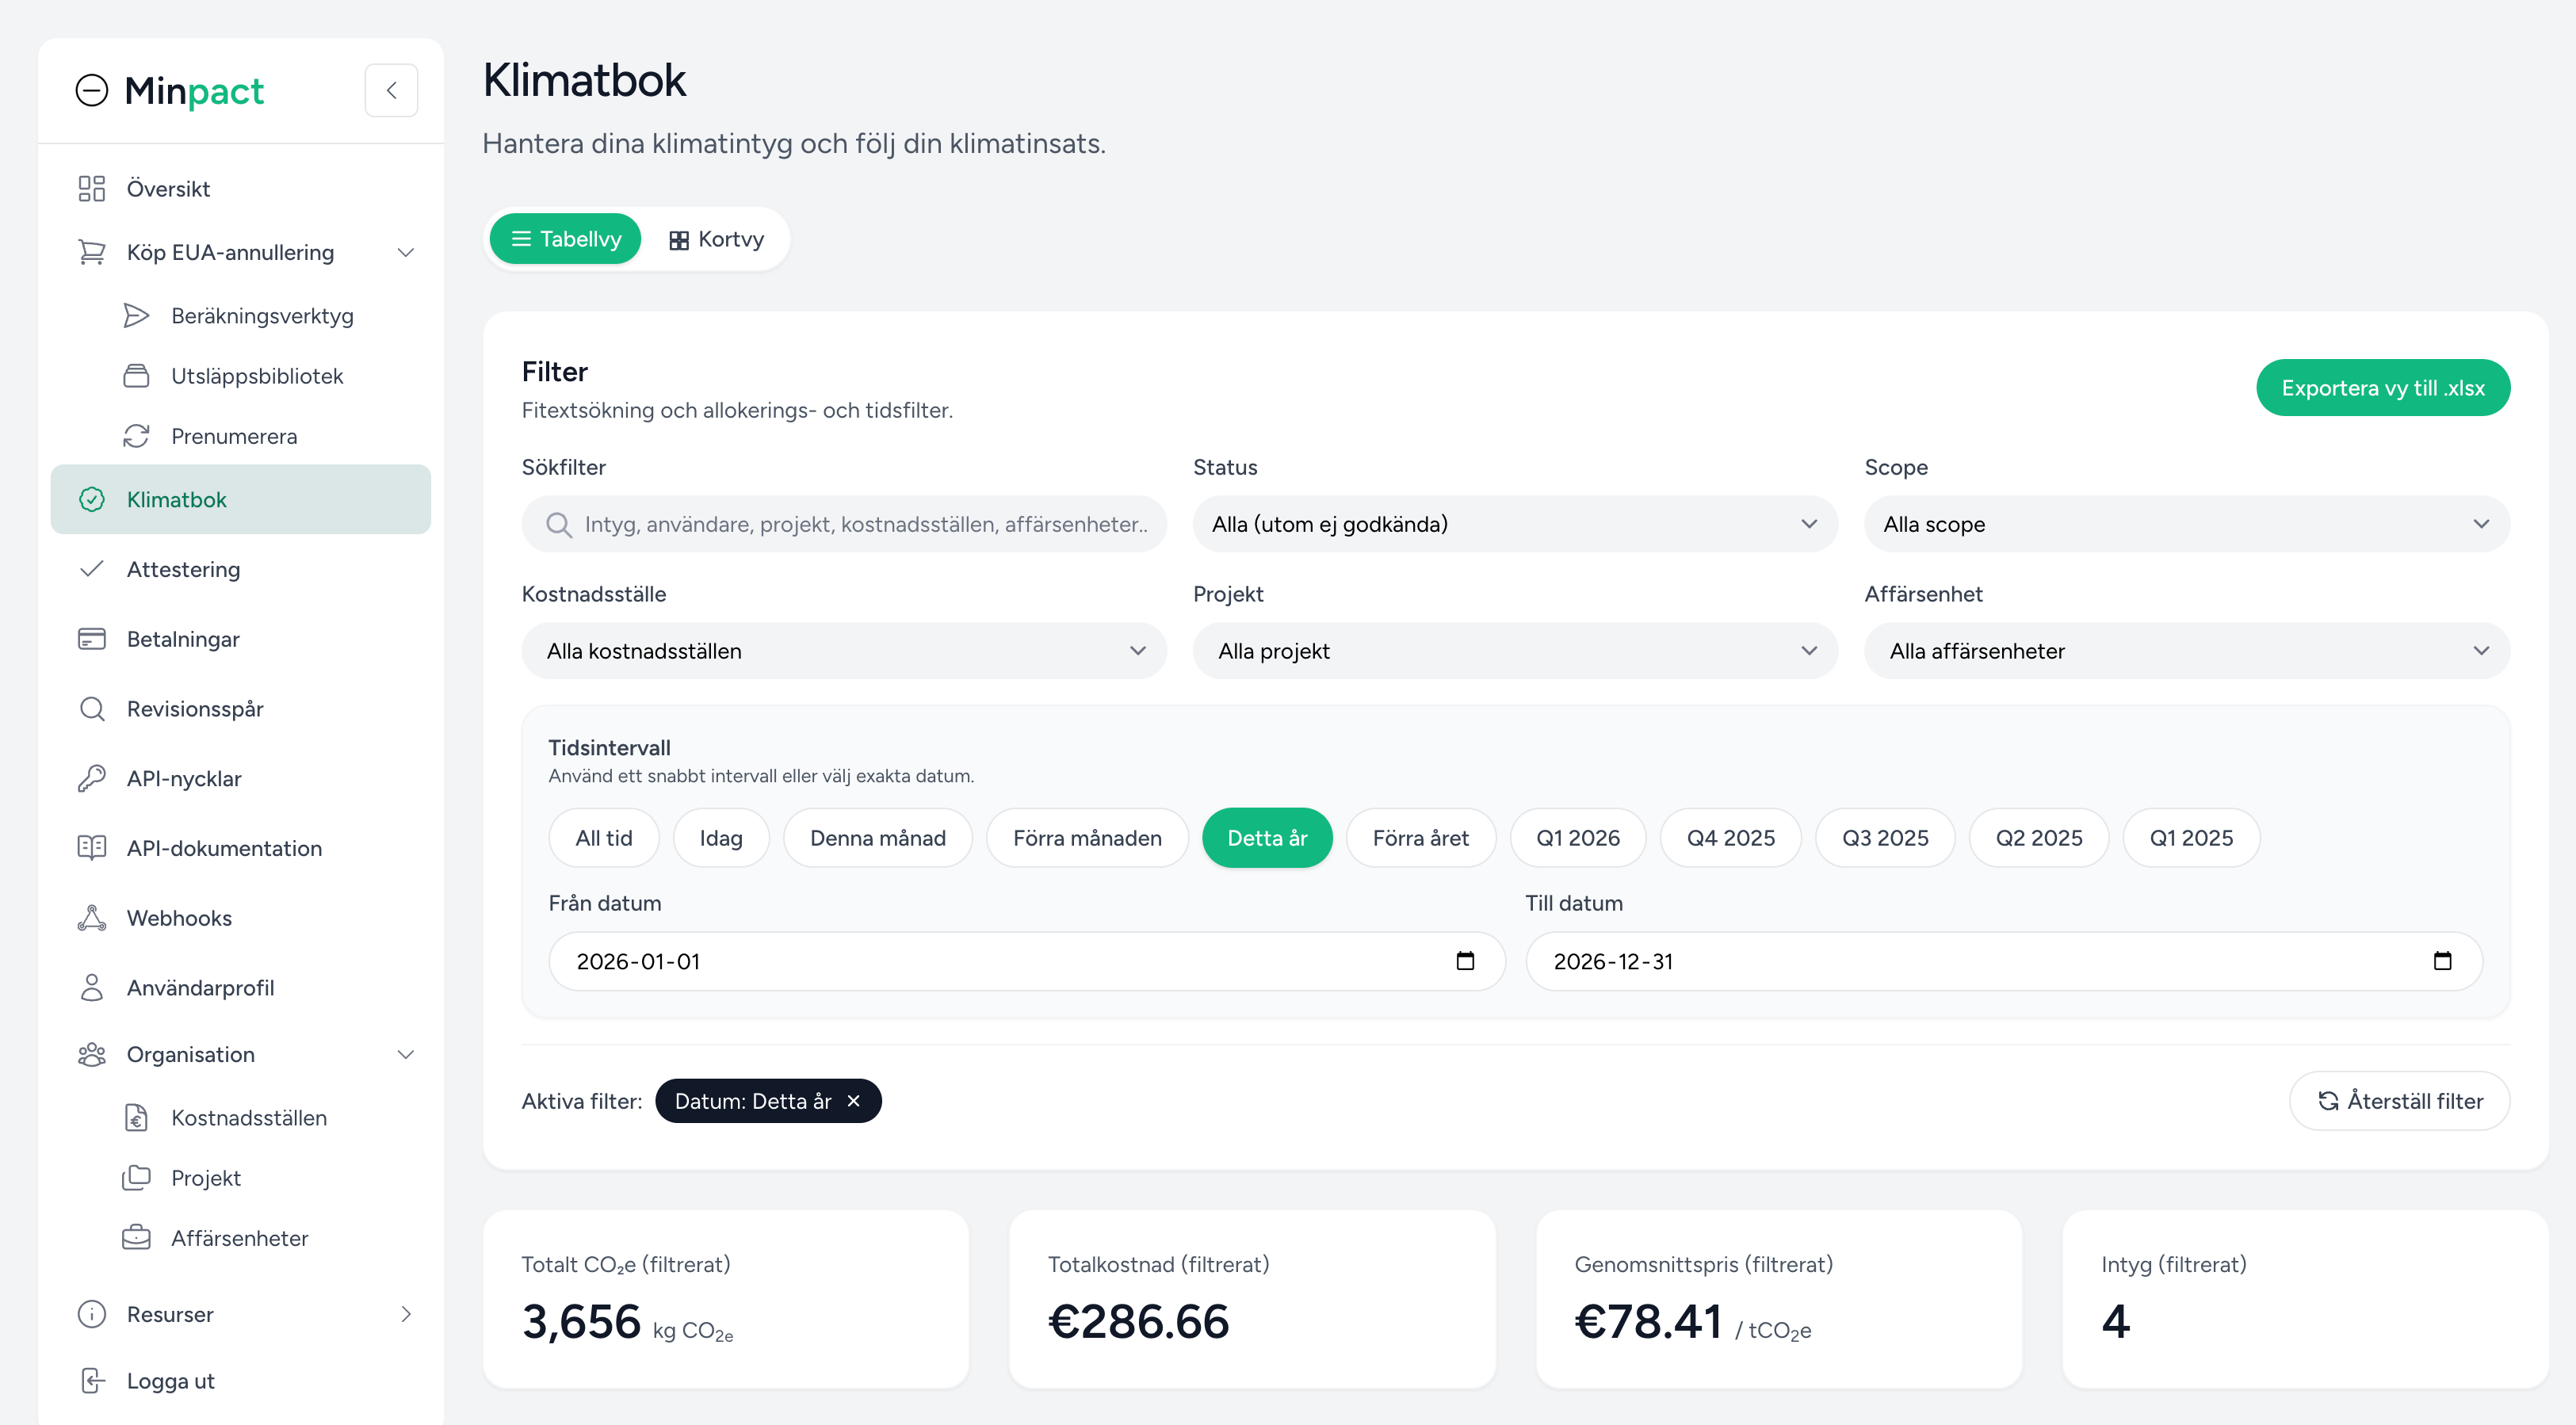The height and width of the screenshot is (1425, 2576).
Task: Toggle the Förra månaden interval
Action: 1087,838
